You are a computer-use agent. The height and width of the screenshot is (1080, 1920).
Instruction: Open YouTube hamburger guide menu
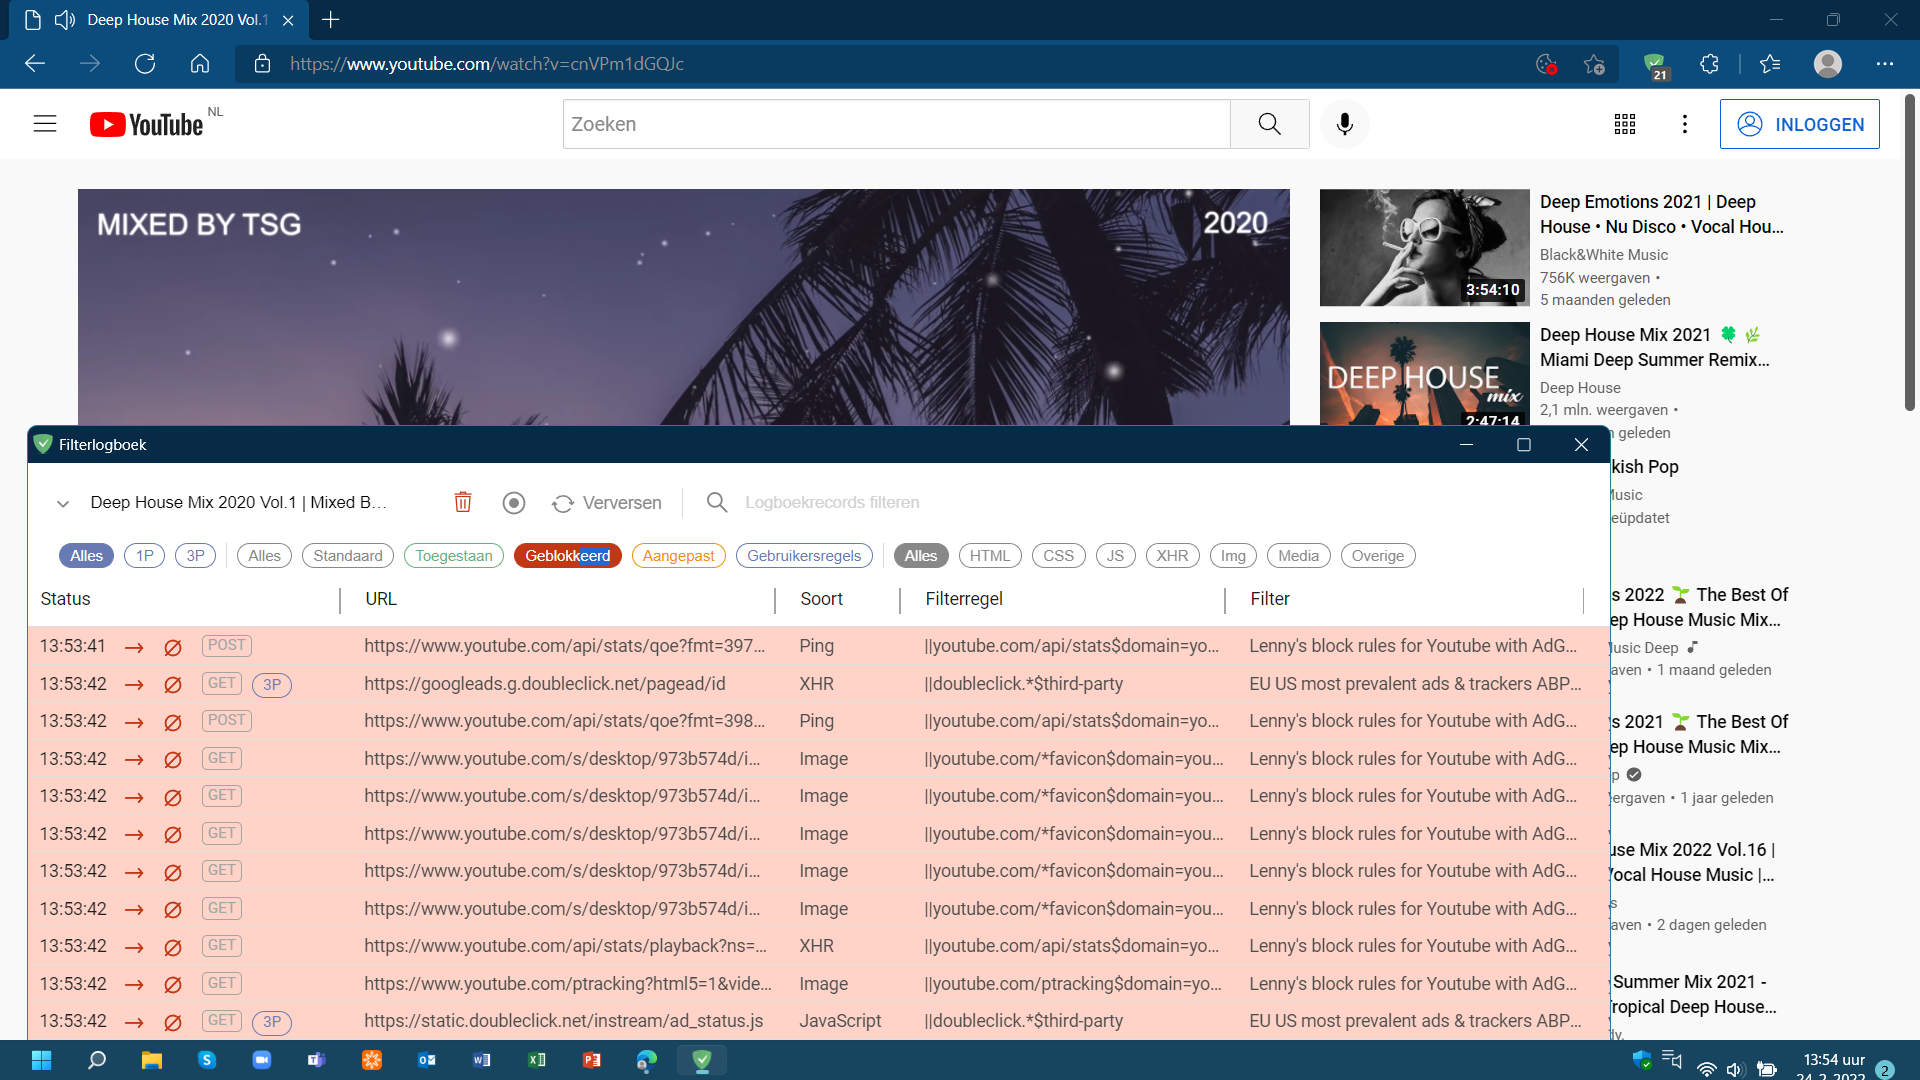pyautogui.click(x=45, y=124)
